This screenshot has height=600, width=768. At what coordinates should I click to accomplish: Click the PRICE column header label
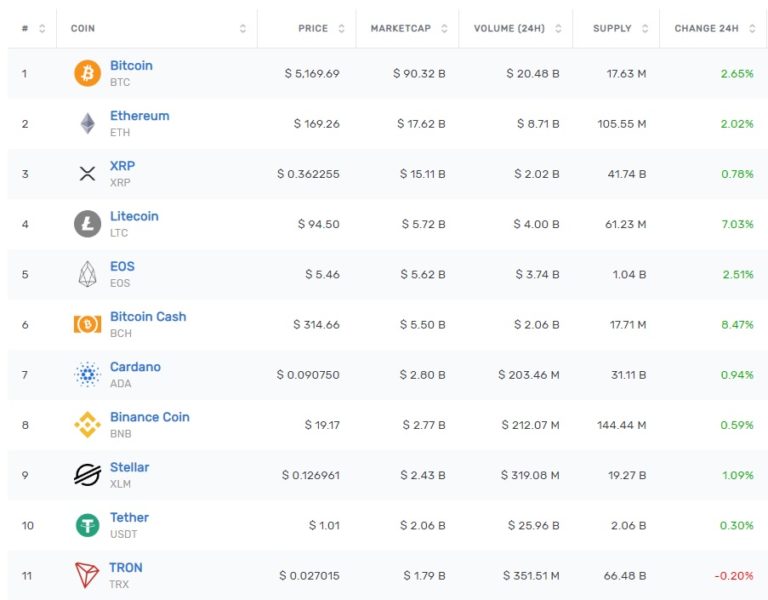[313, 28]
